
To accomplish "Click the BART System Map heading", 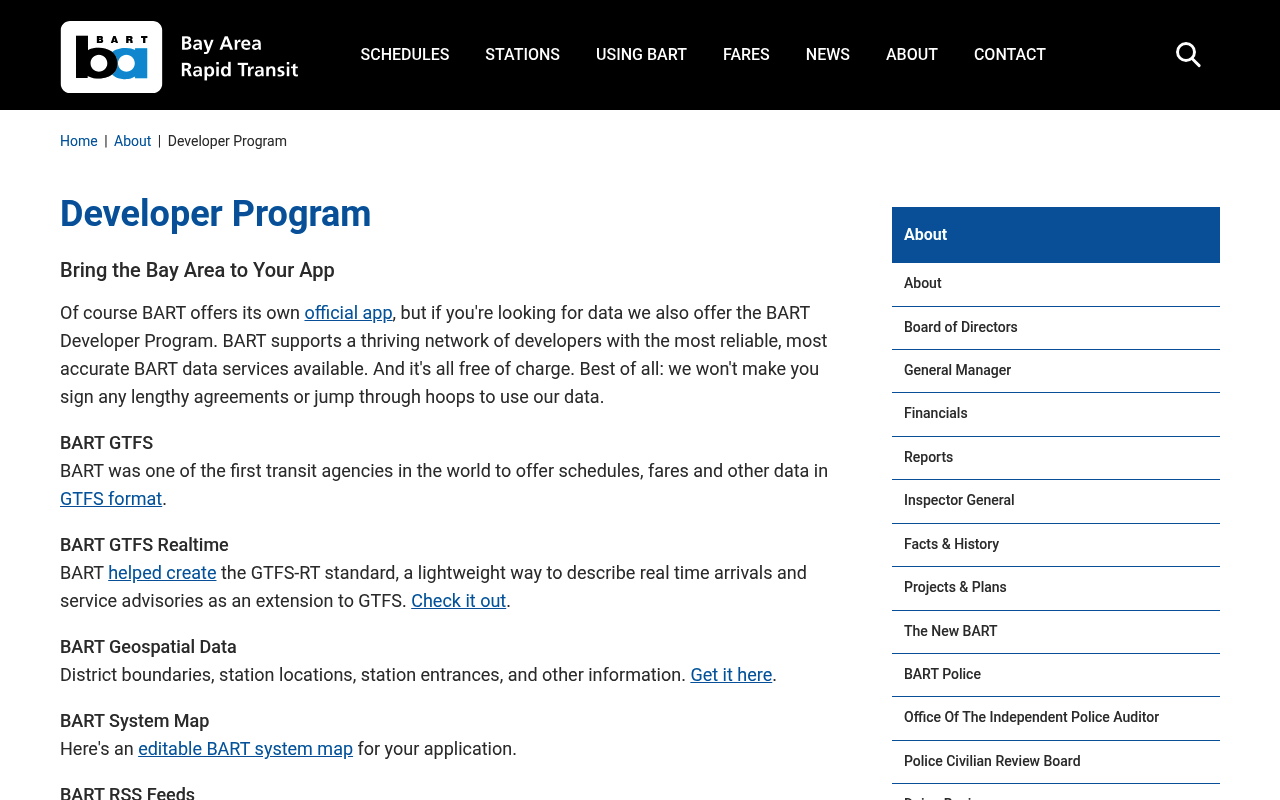I will [x=134, y=721].
